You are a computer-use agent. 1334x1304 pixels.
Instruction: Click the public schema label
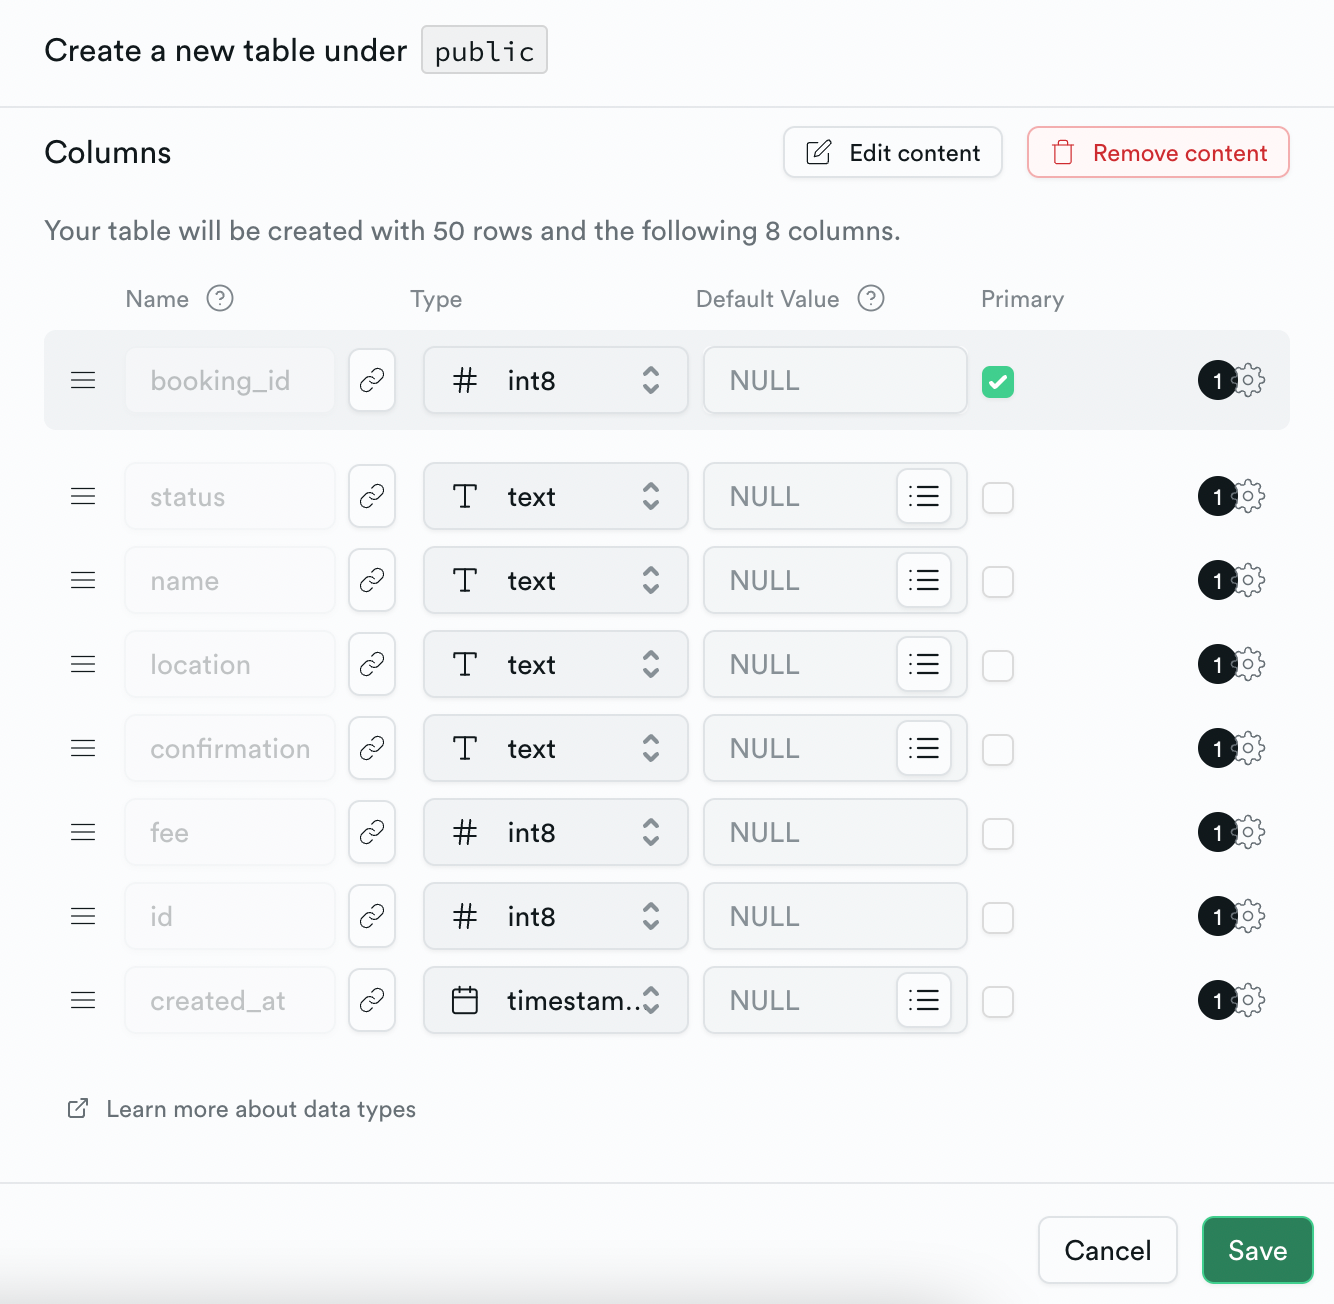[x=484, y=50]
